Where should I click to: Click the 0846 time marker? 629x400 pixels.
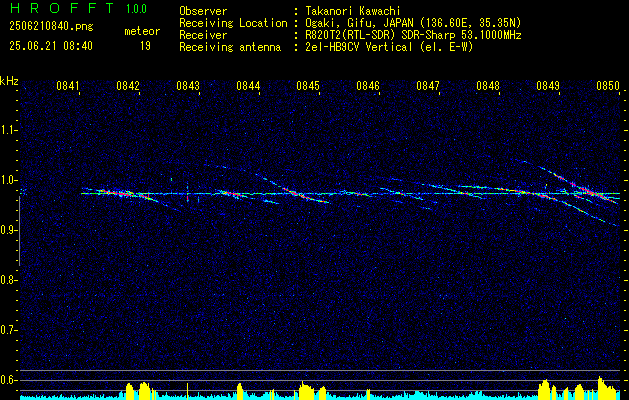coord(368,86)
